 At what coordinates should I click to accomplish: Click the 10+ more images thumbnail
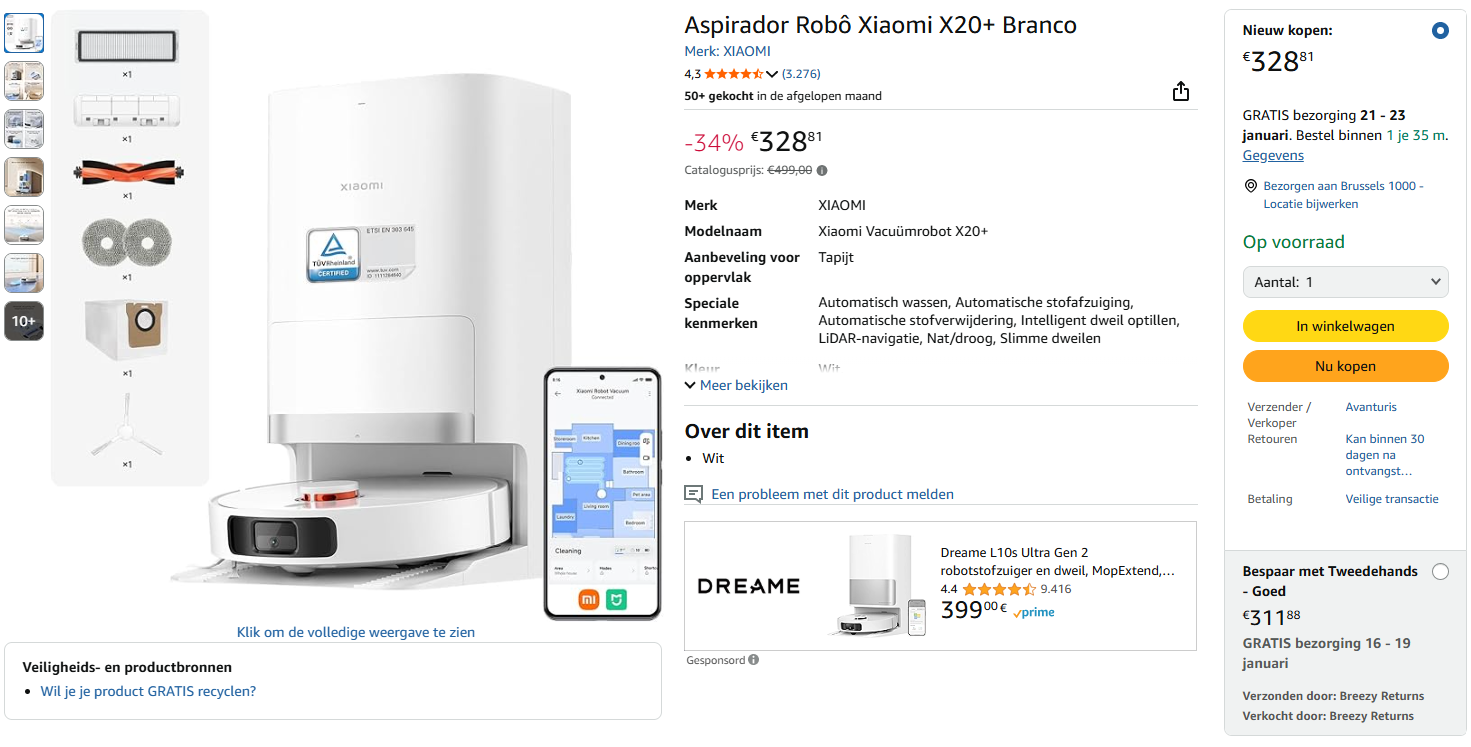24,321
